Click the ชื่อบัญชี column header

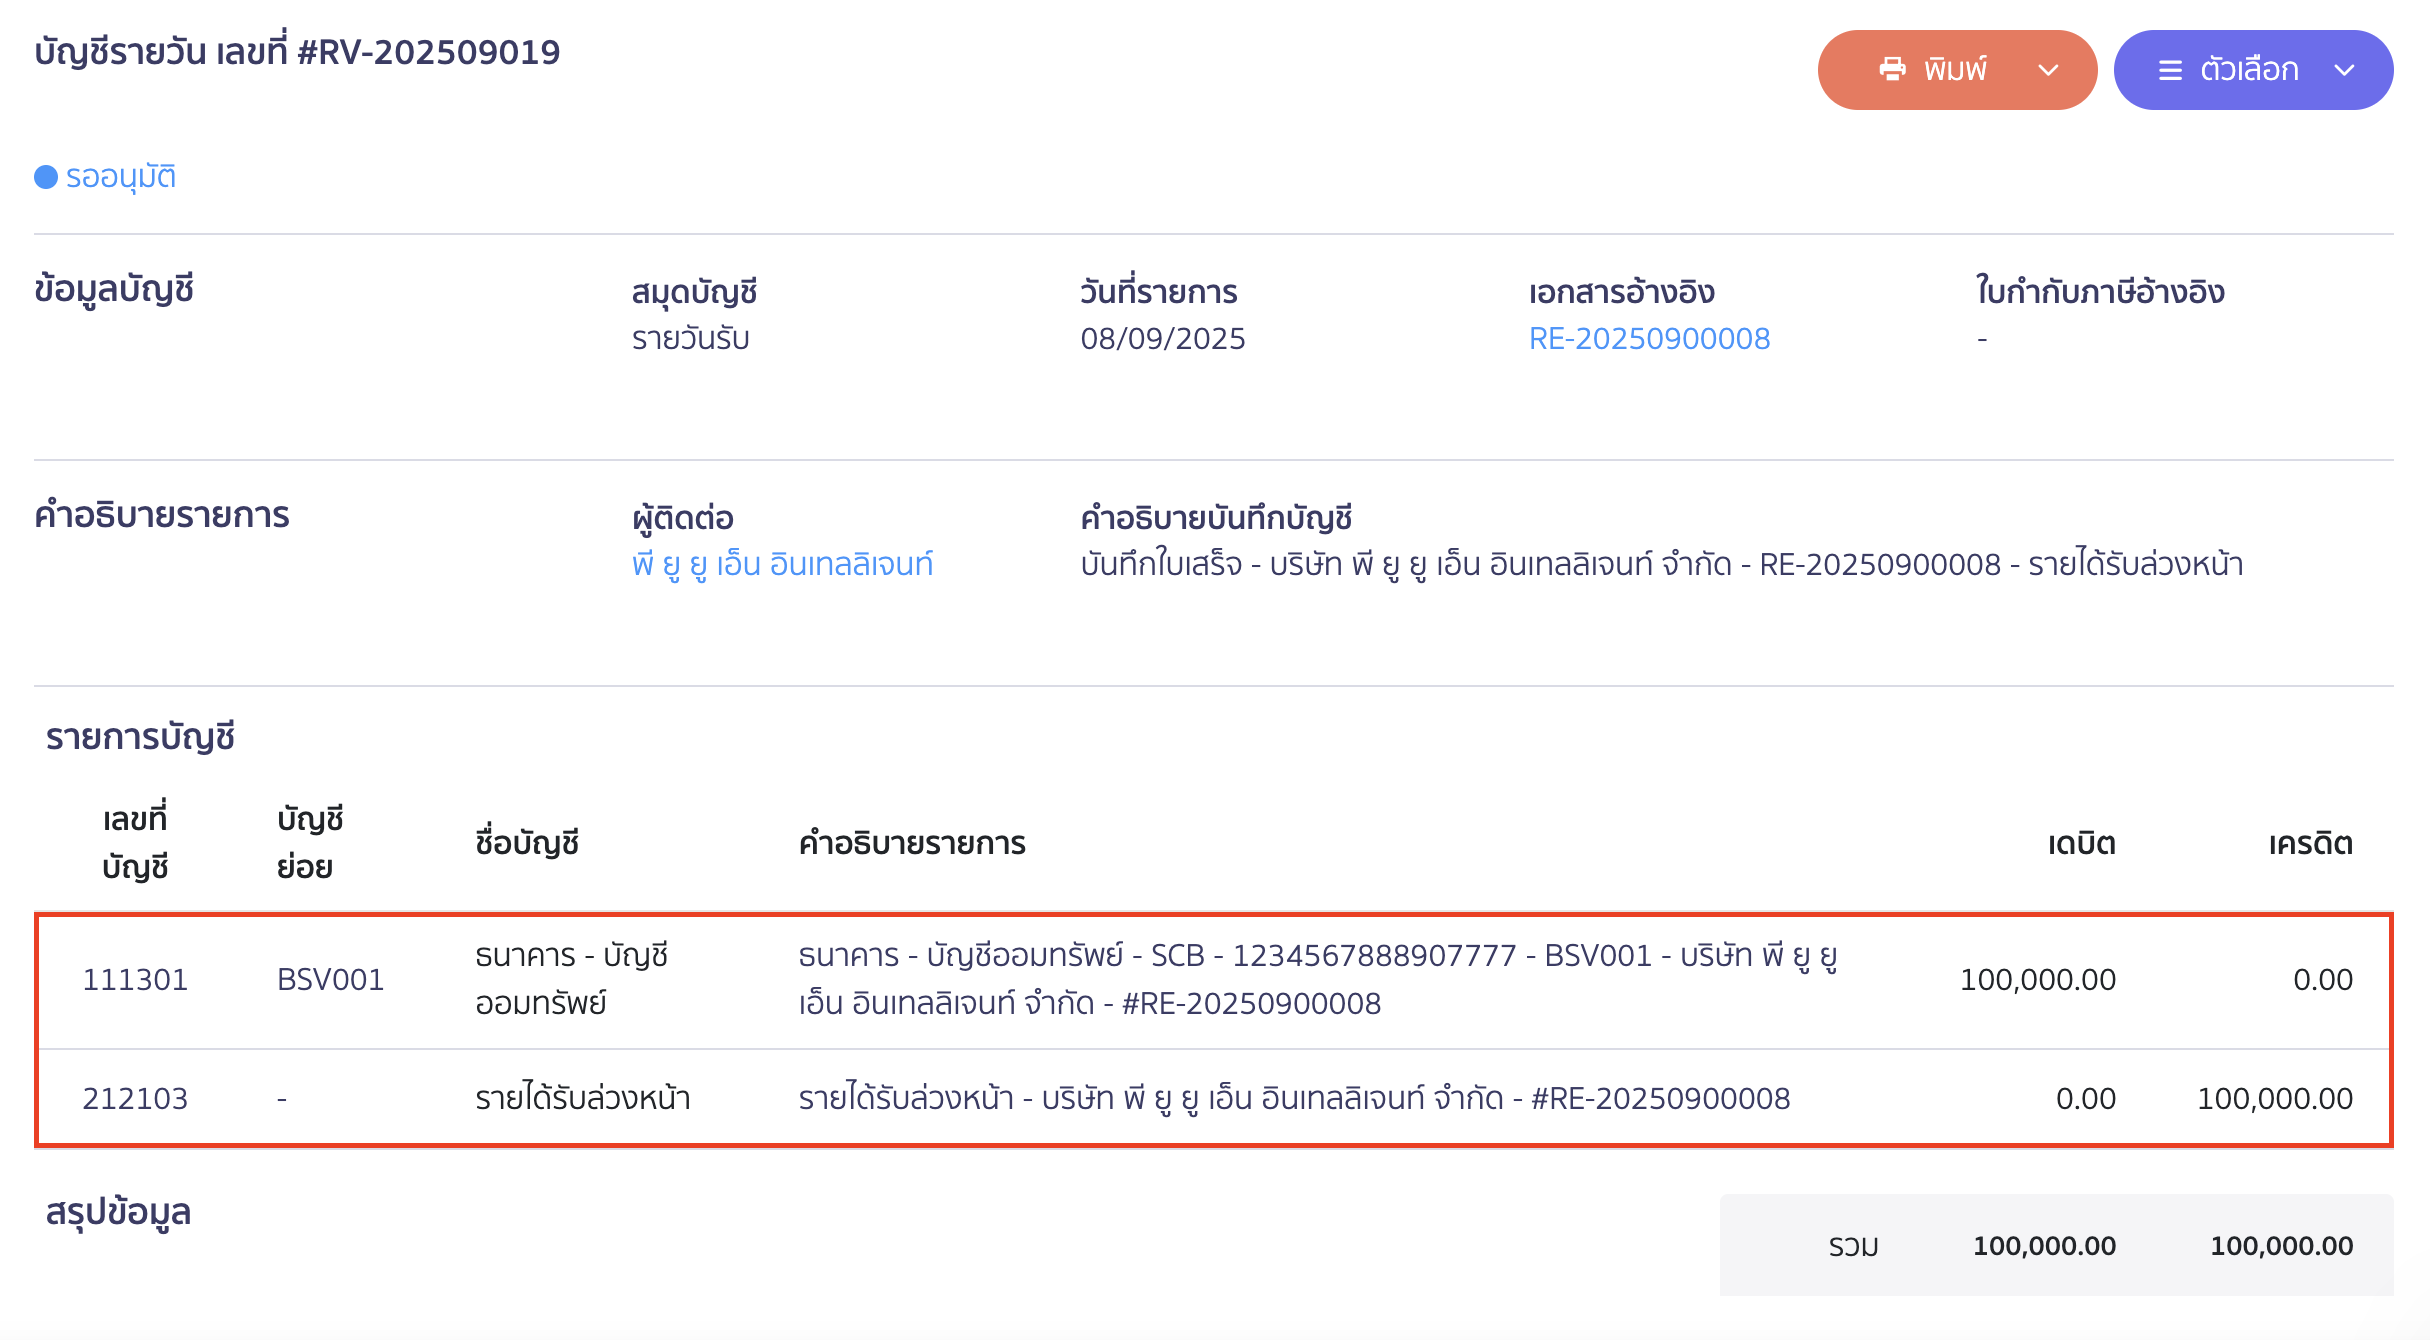click(527, 844)
